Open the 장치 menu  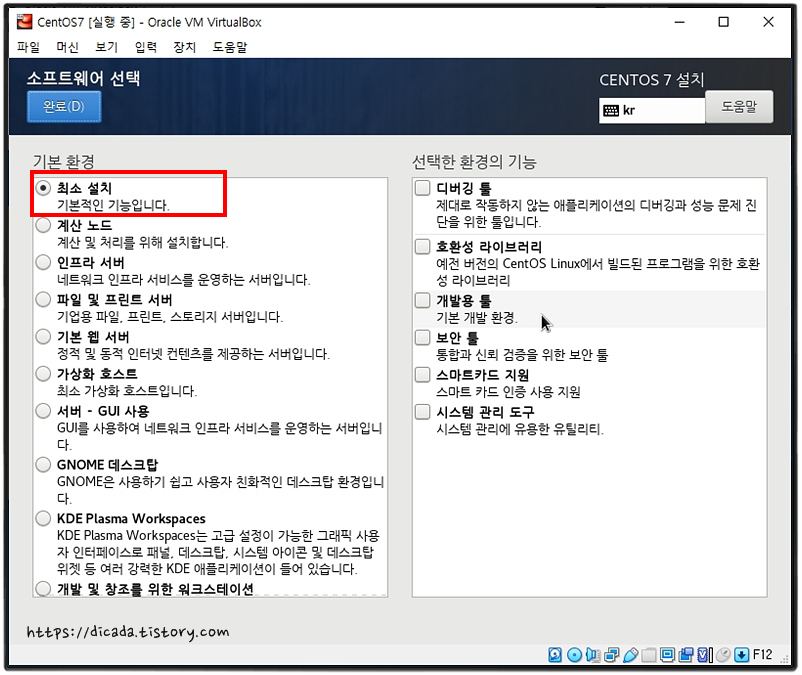pyautogui.click(x=185, y=47)
